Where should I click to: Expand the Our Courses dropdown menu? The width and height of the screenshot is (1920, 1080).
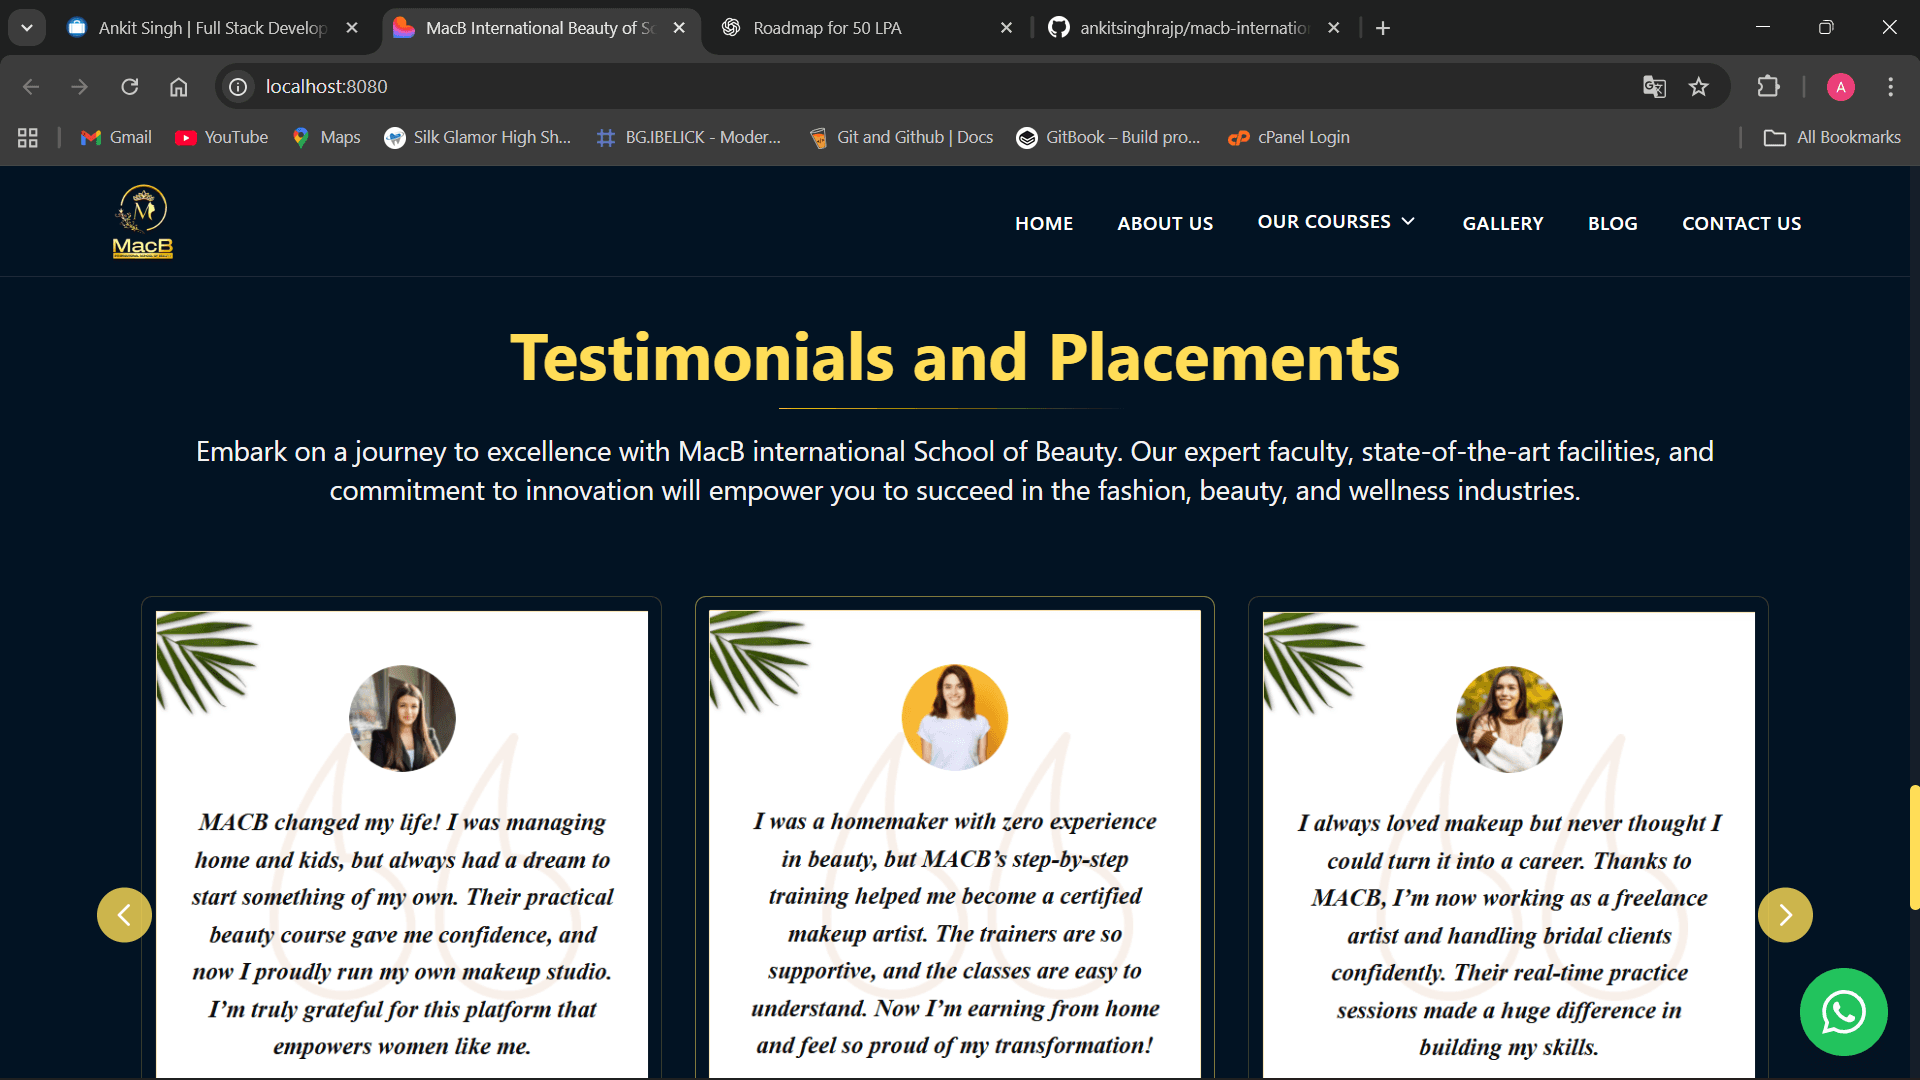(1336, 222)
